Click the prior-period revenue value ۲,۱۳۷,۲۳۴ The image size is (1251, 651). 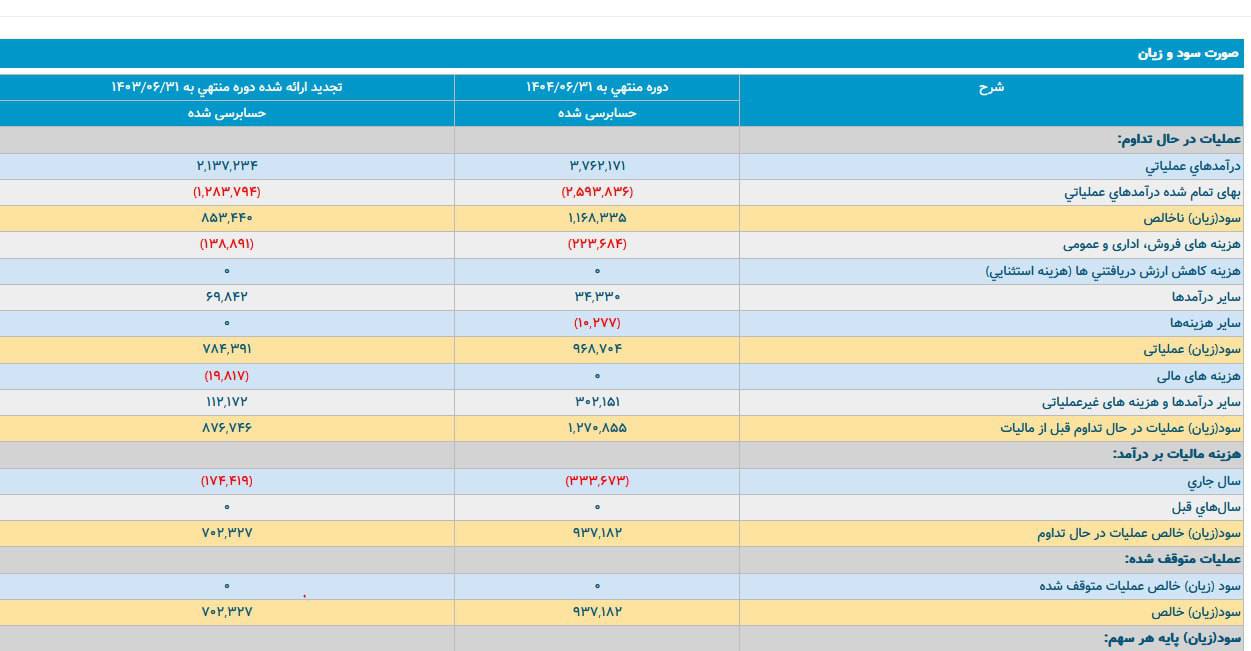(x=227, y=166)
